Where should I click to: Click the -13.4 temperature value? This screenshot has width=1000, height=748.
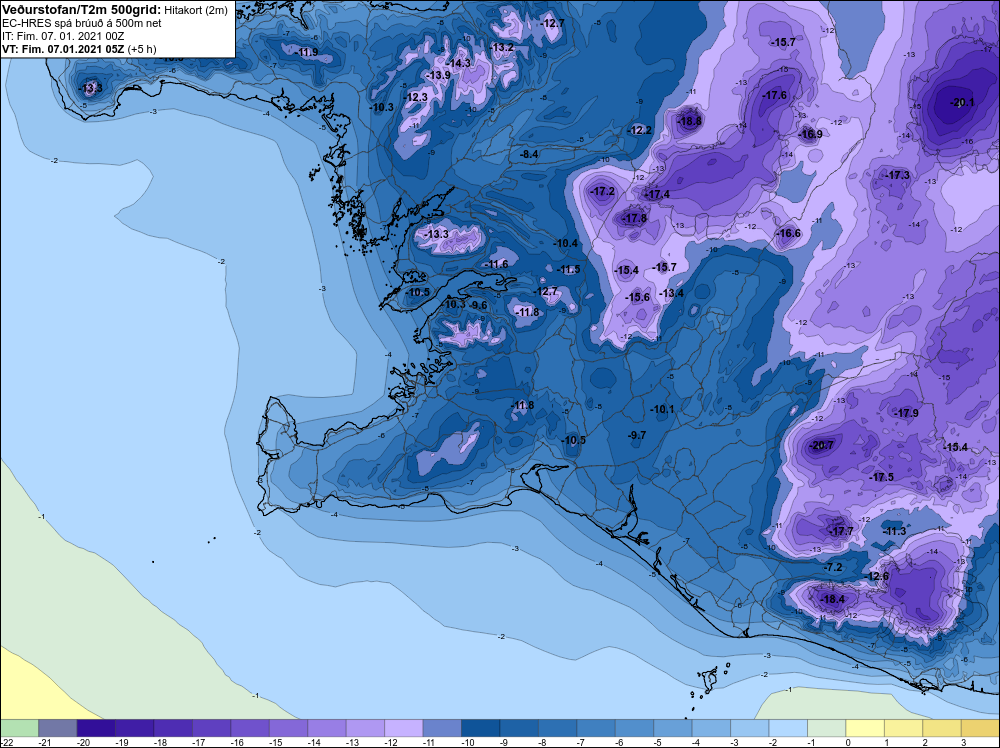(x=672, y=293)
